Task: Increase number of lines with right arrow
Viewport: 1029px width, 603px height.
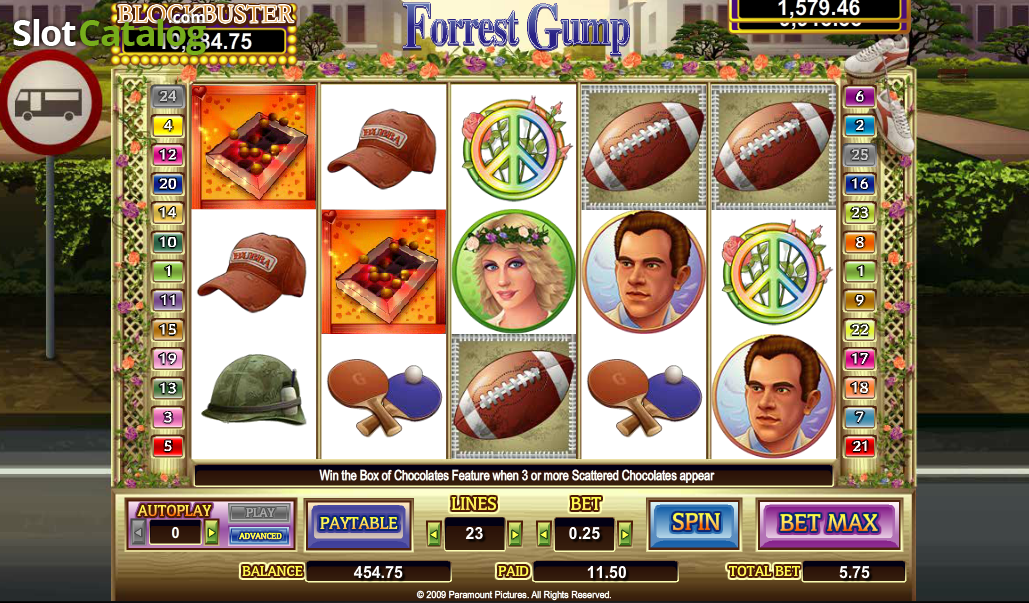Action: (x=515, y=533)
